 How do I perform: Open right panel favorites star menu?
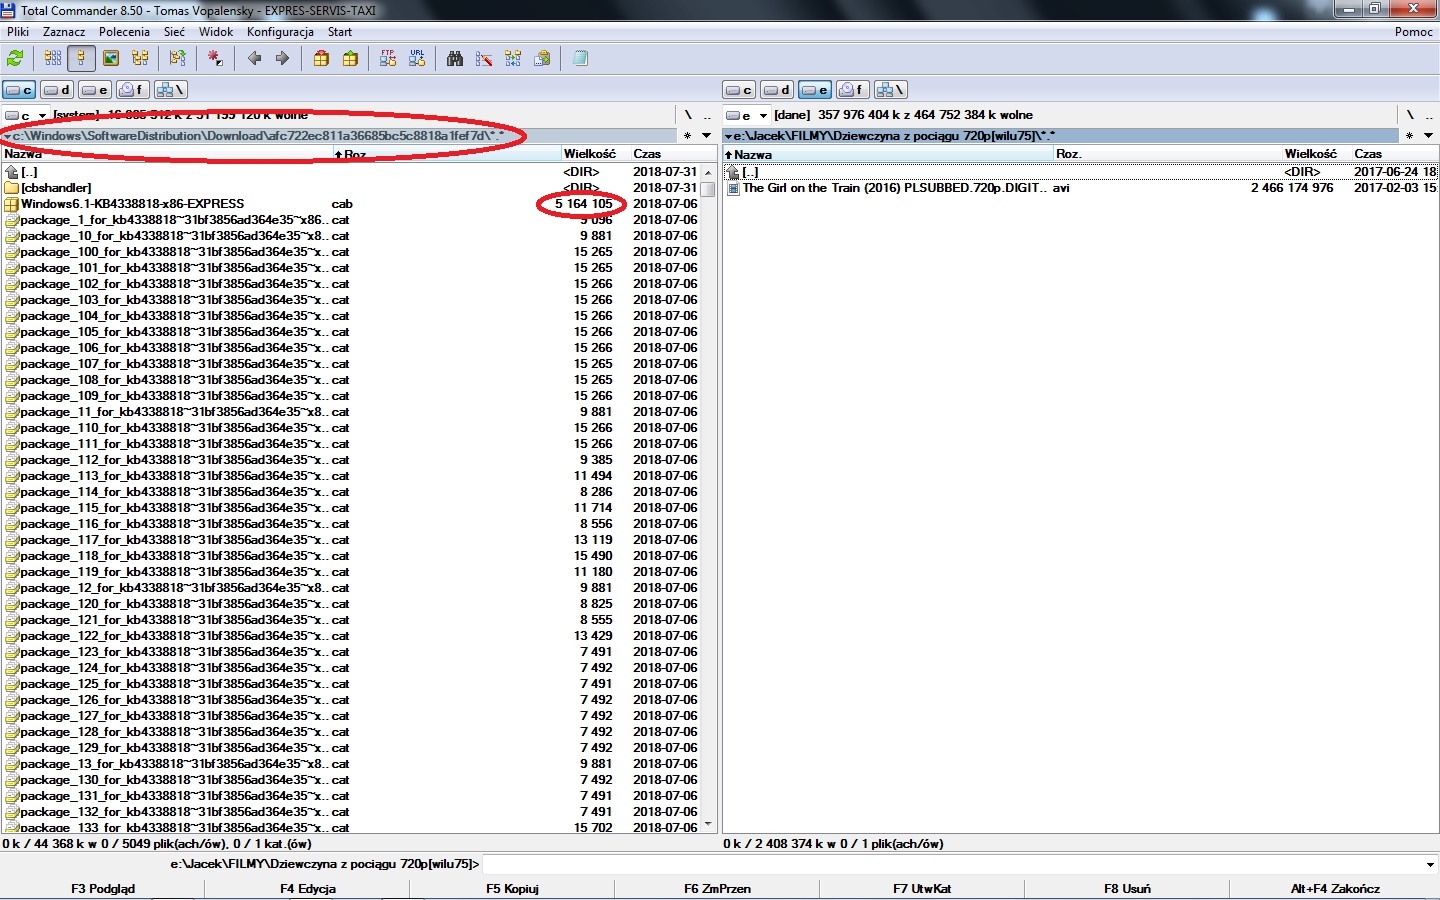(x=1409, y=136)
